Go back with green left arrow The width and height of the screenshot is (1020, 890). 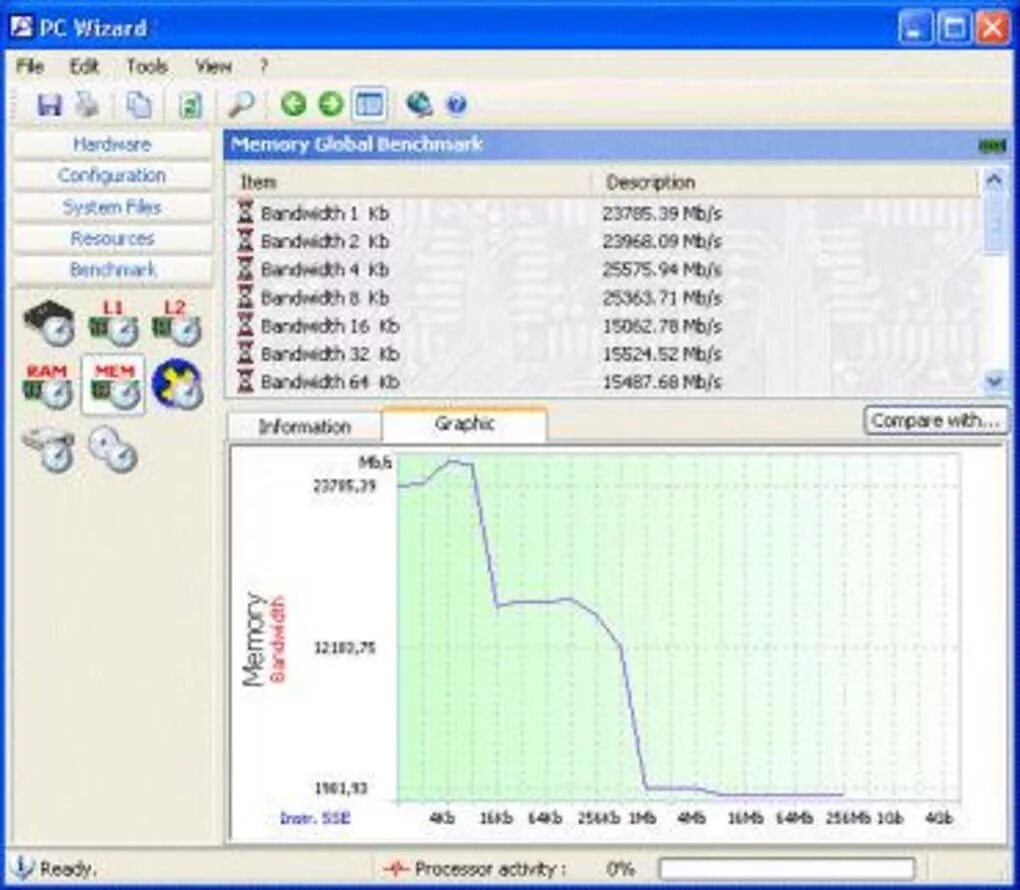pyautogui.click(x=293, y=103)
